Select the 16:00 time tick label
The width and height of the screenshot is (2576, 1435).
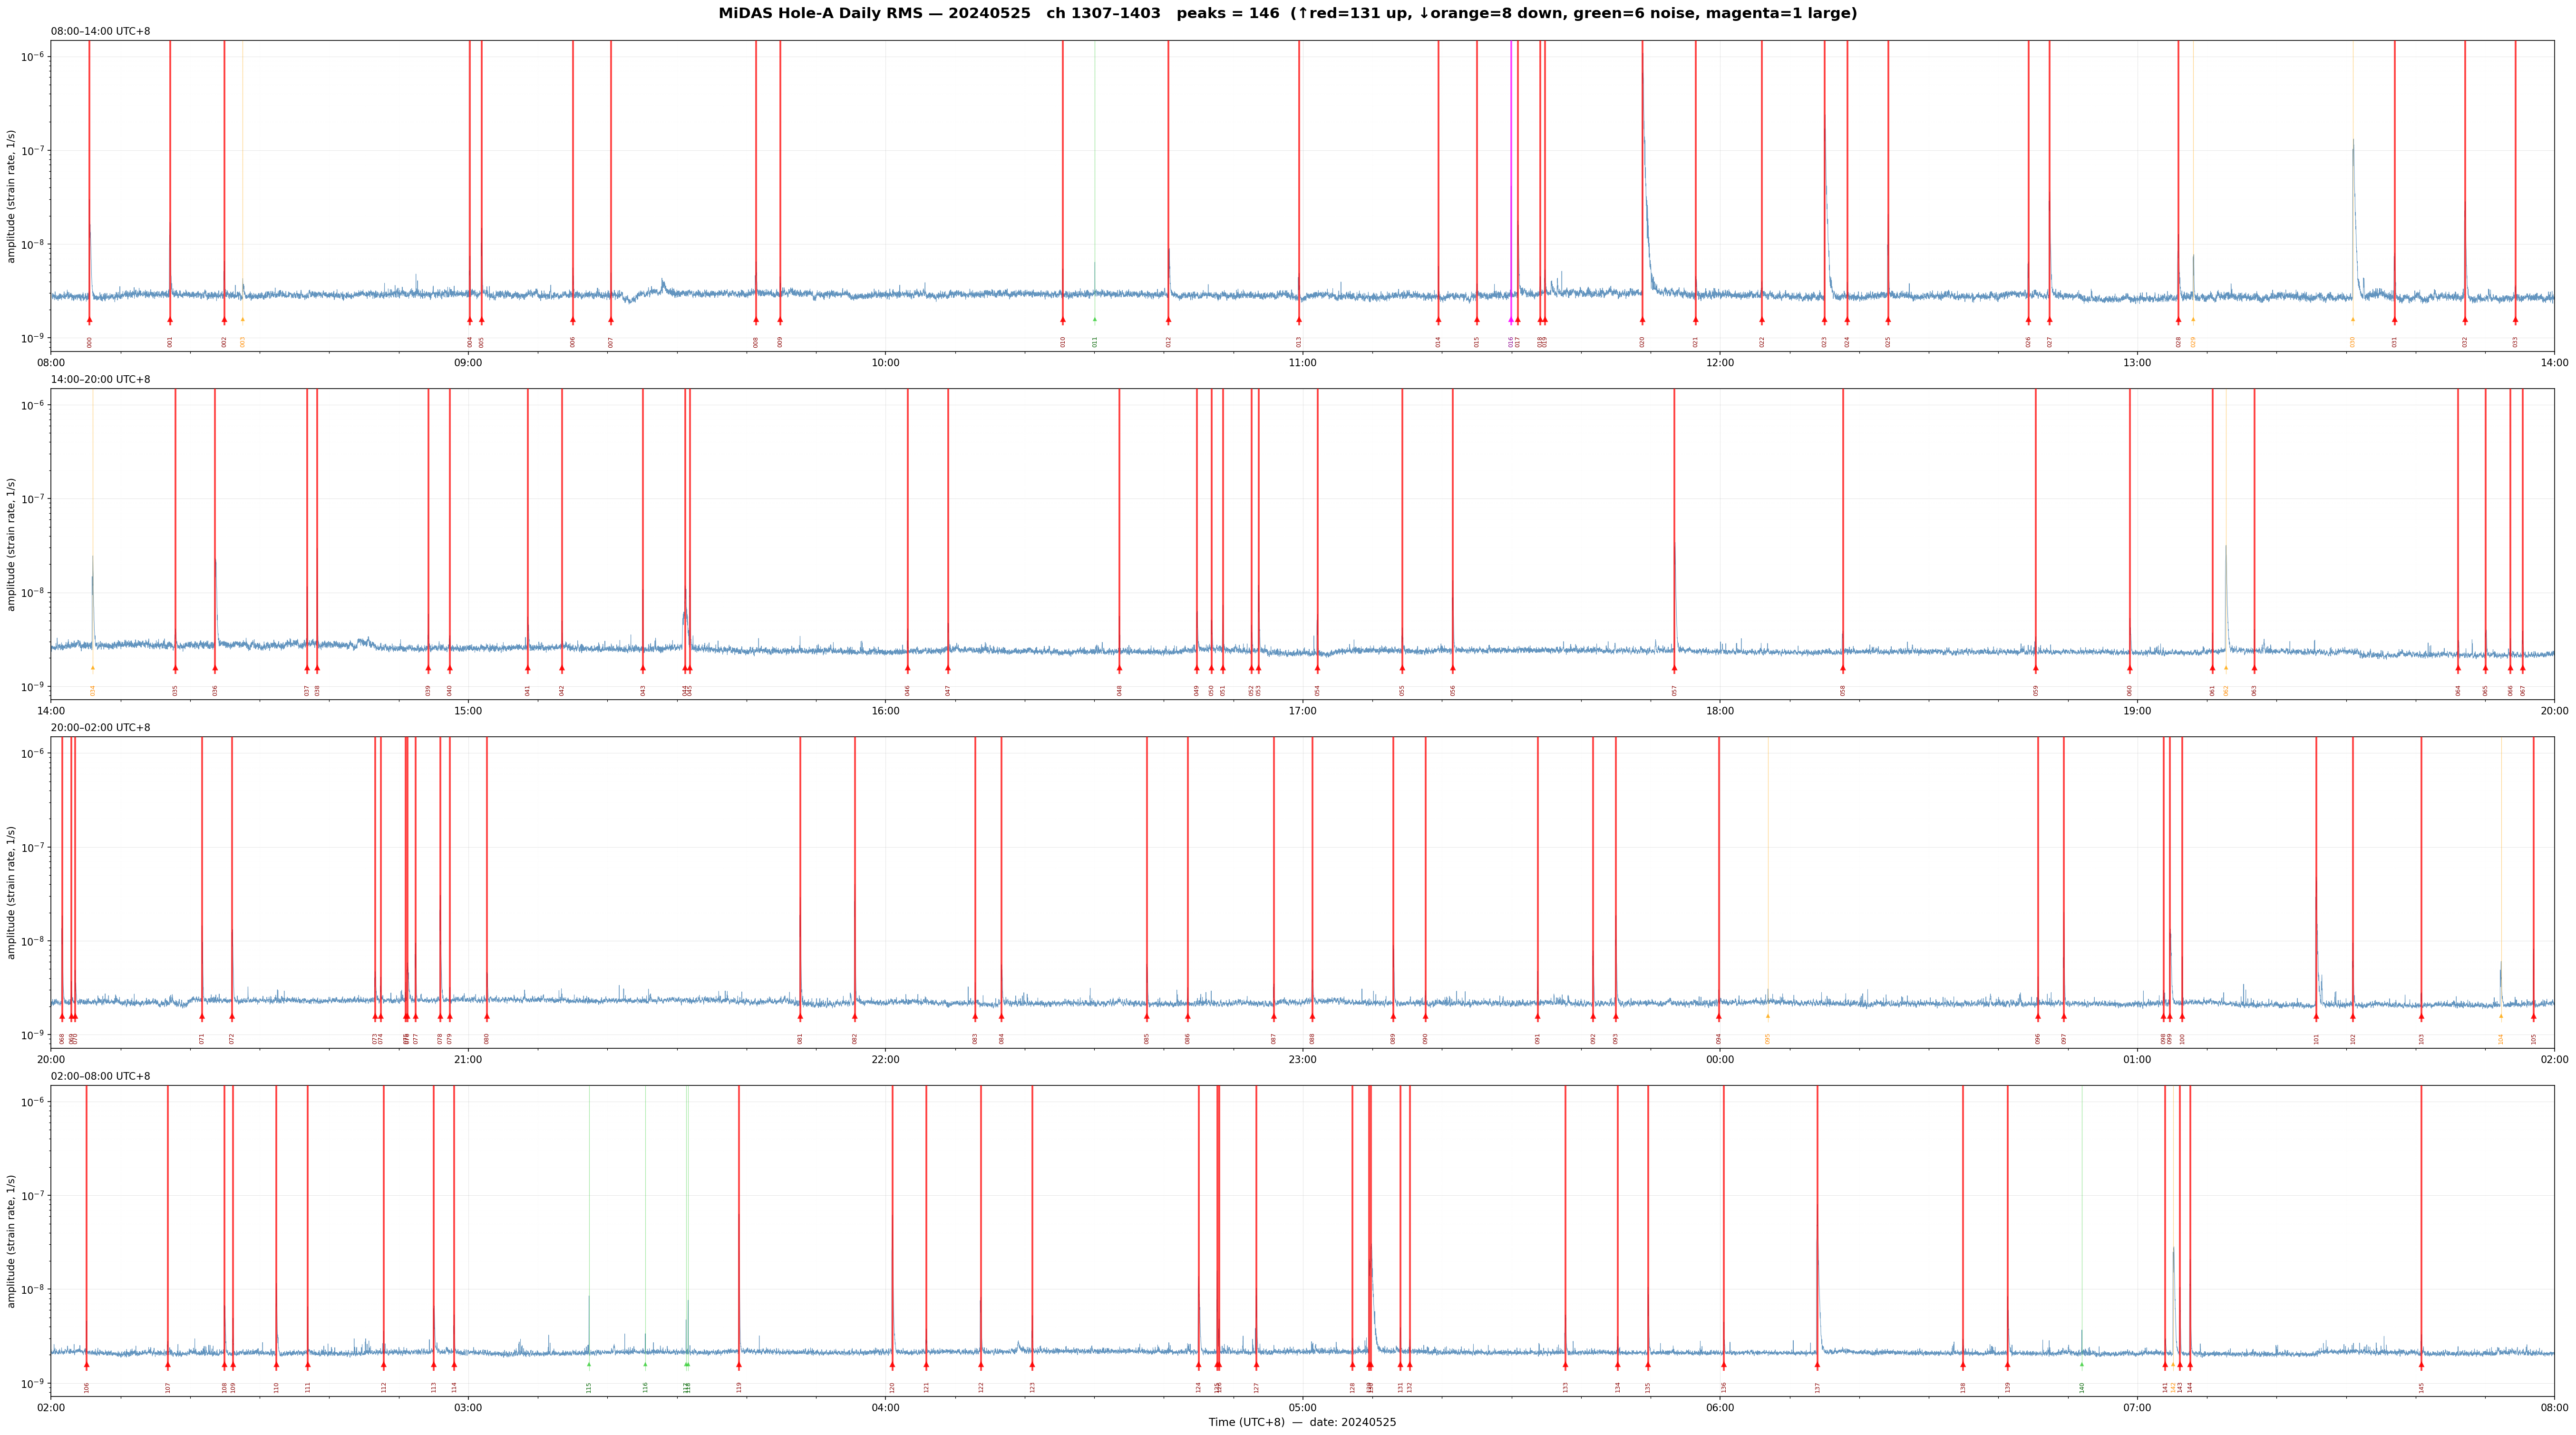coord(885,711)
